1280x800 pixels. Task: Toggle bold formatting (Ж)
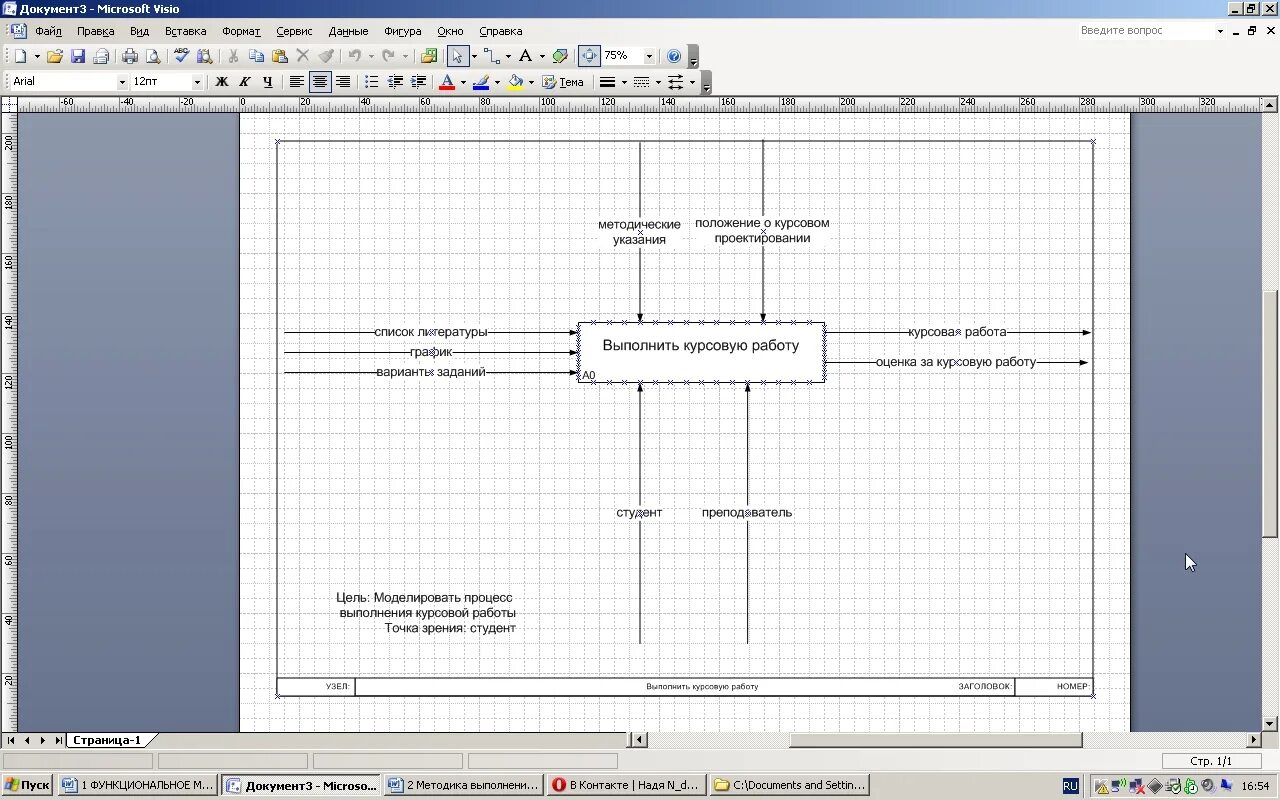(x=222, y=82)
